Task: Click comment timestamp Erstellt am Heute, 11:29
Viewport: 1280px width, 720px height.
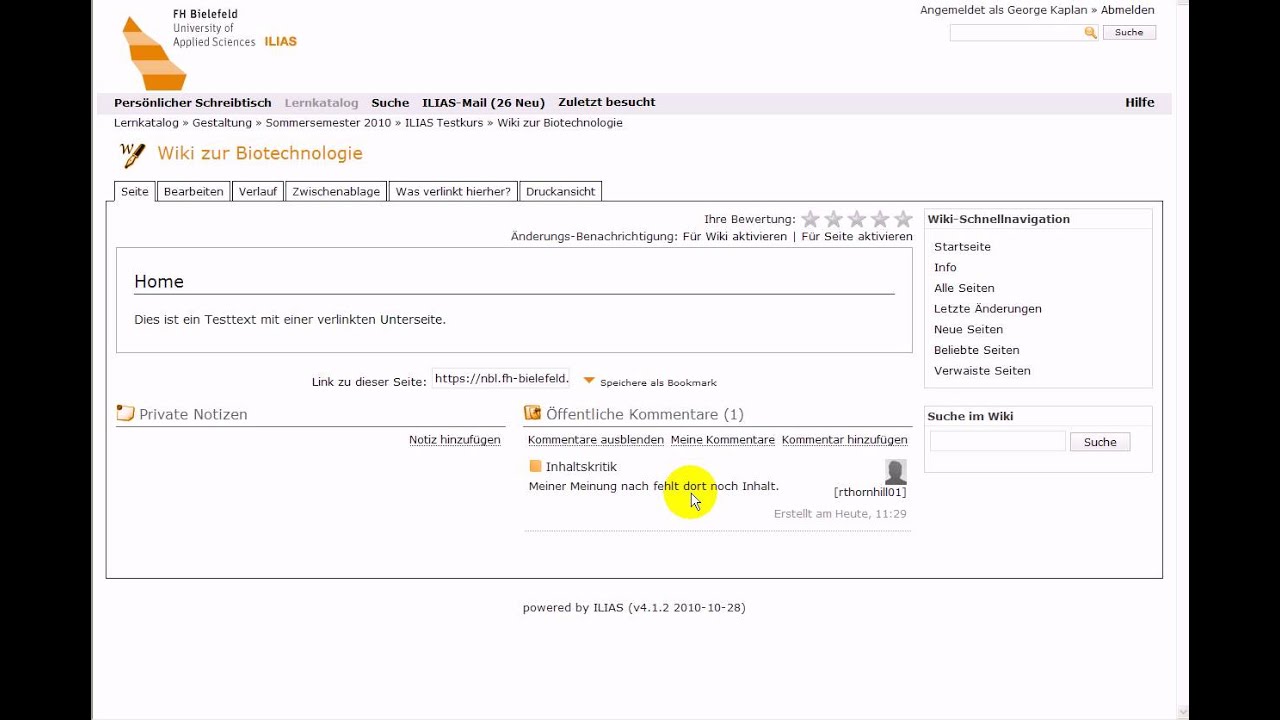Action: [840, 514]
